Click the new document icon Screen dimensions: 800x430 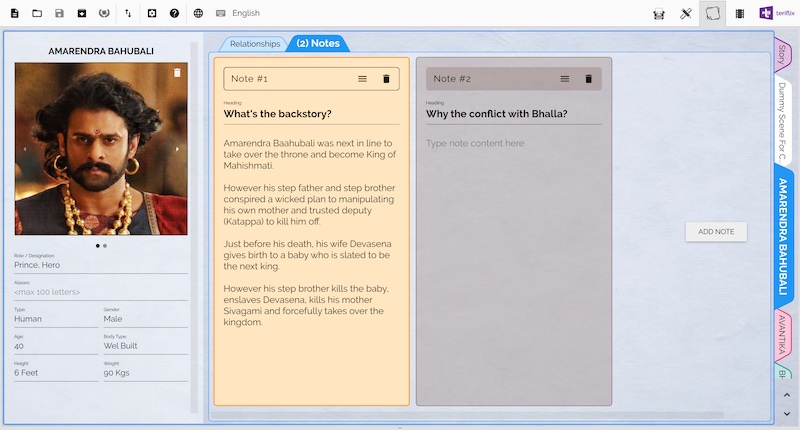coord(15,13)
